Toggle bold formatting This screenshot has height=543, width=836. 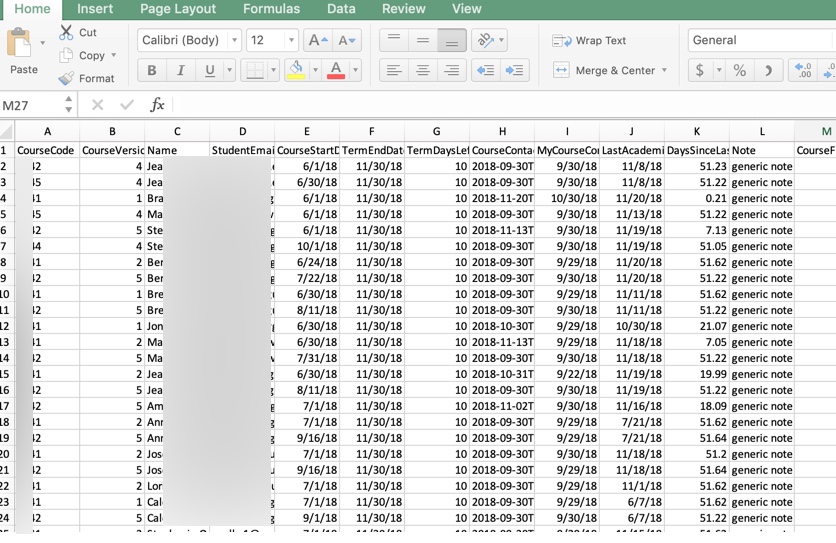pyautogui.click(x=152, y=70)
